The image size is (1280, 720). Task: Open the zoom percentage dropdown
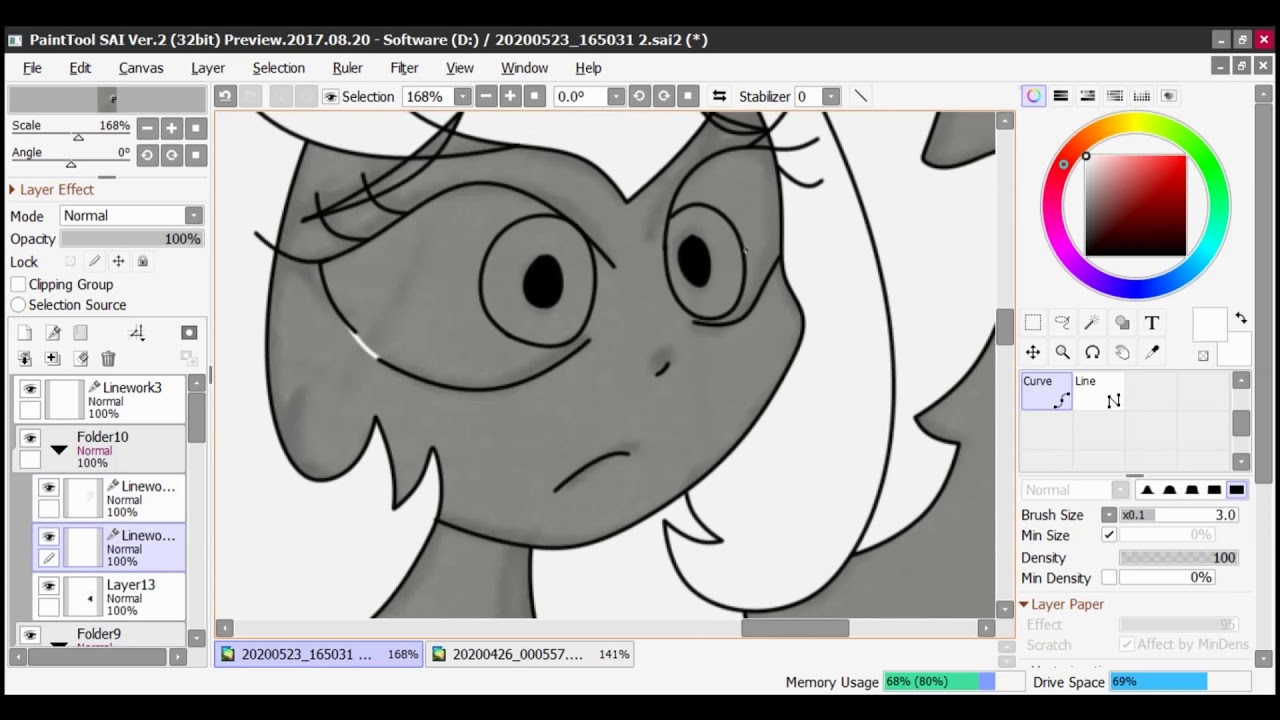coord(462,96)
